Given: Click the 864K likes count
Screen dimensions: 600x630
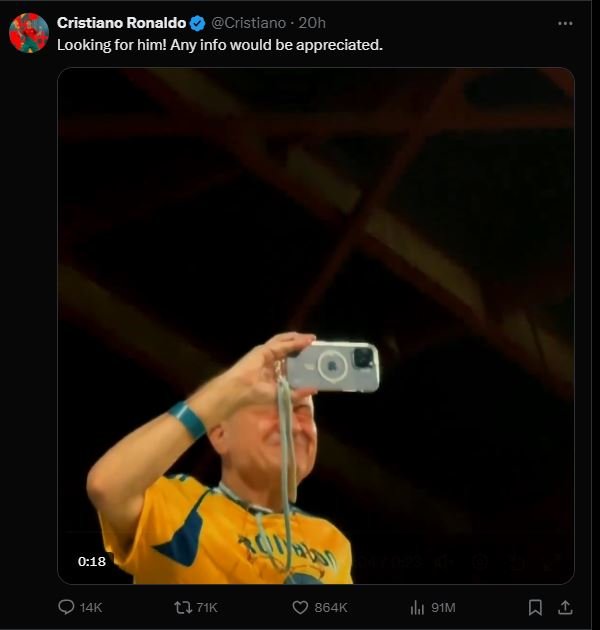Looking at the screenshot, I should coord(331,607).
